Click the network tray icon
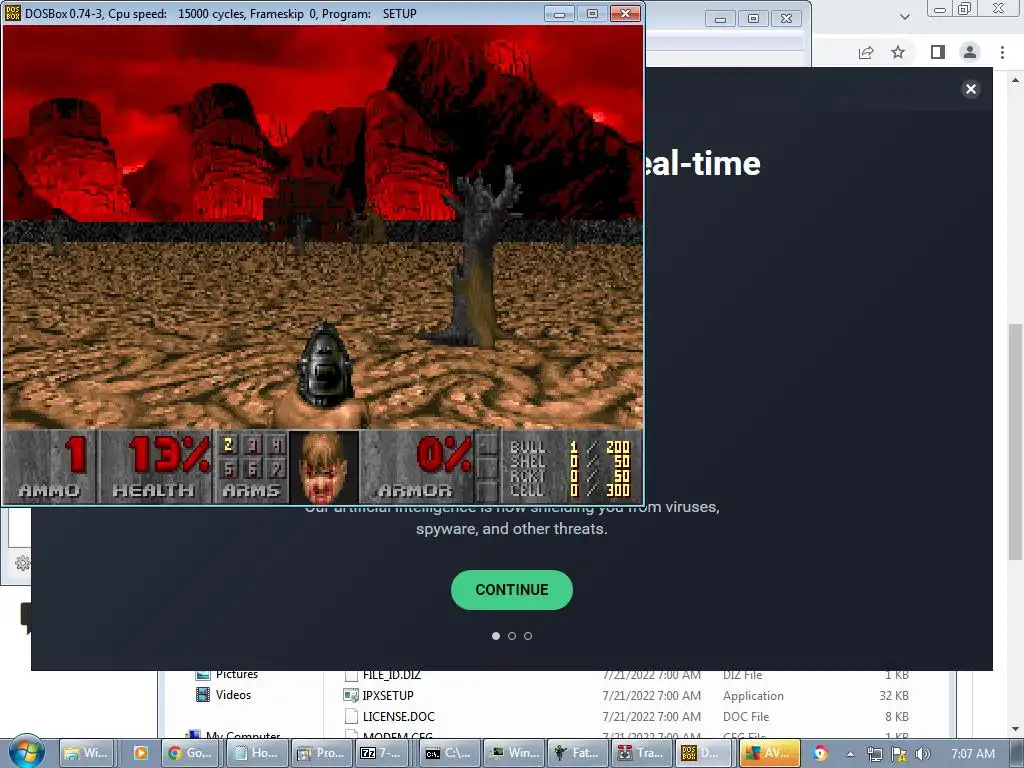Screen dimensions: 1024x768 tap(874, 754)
